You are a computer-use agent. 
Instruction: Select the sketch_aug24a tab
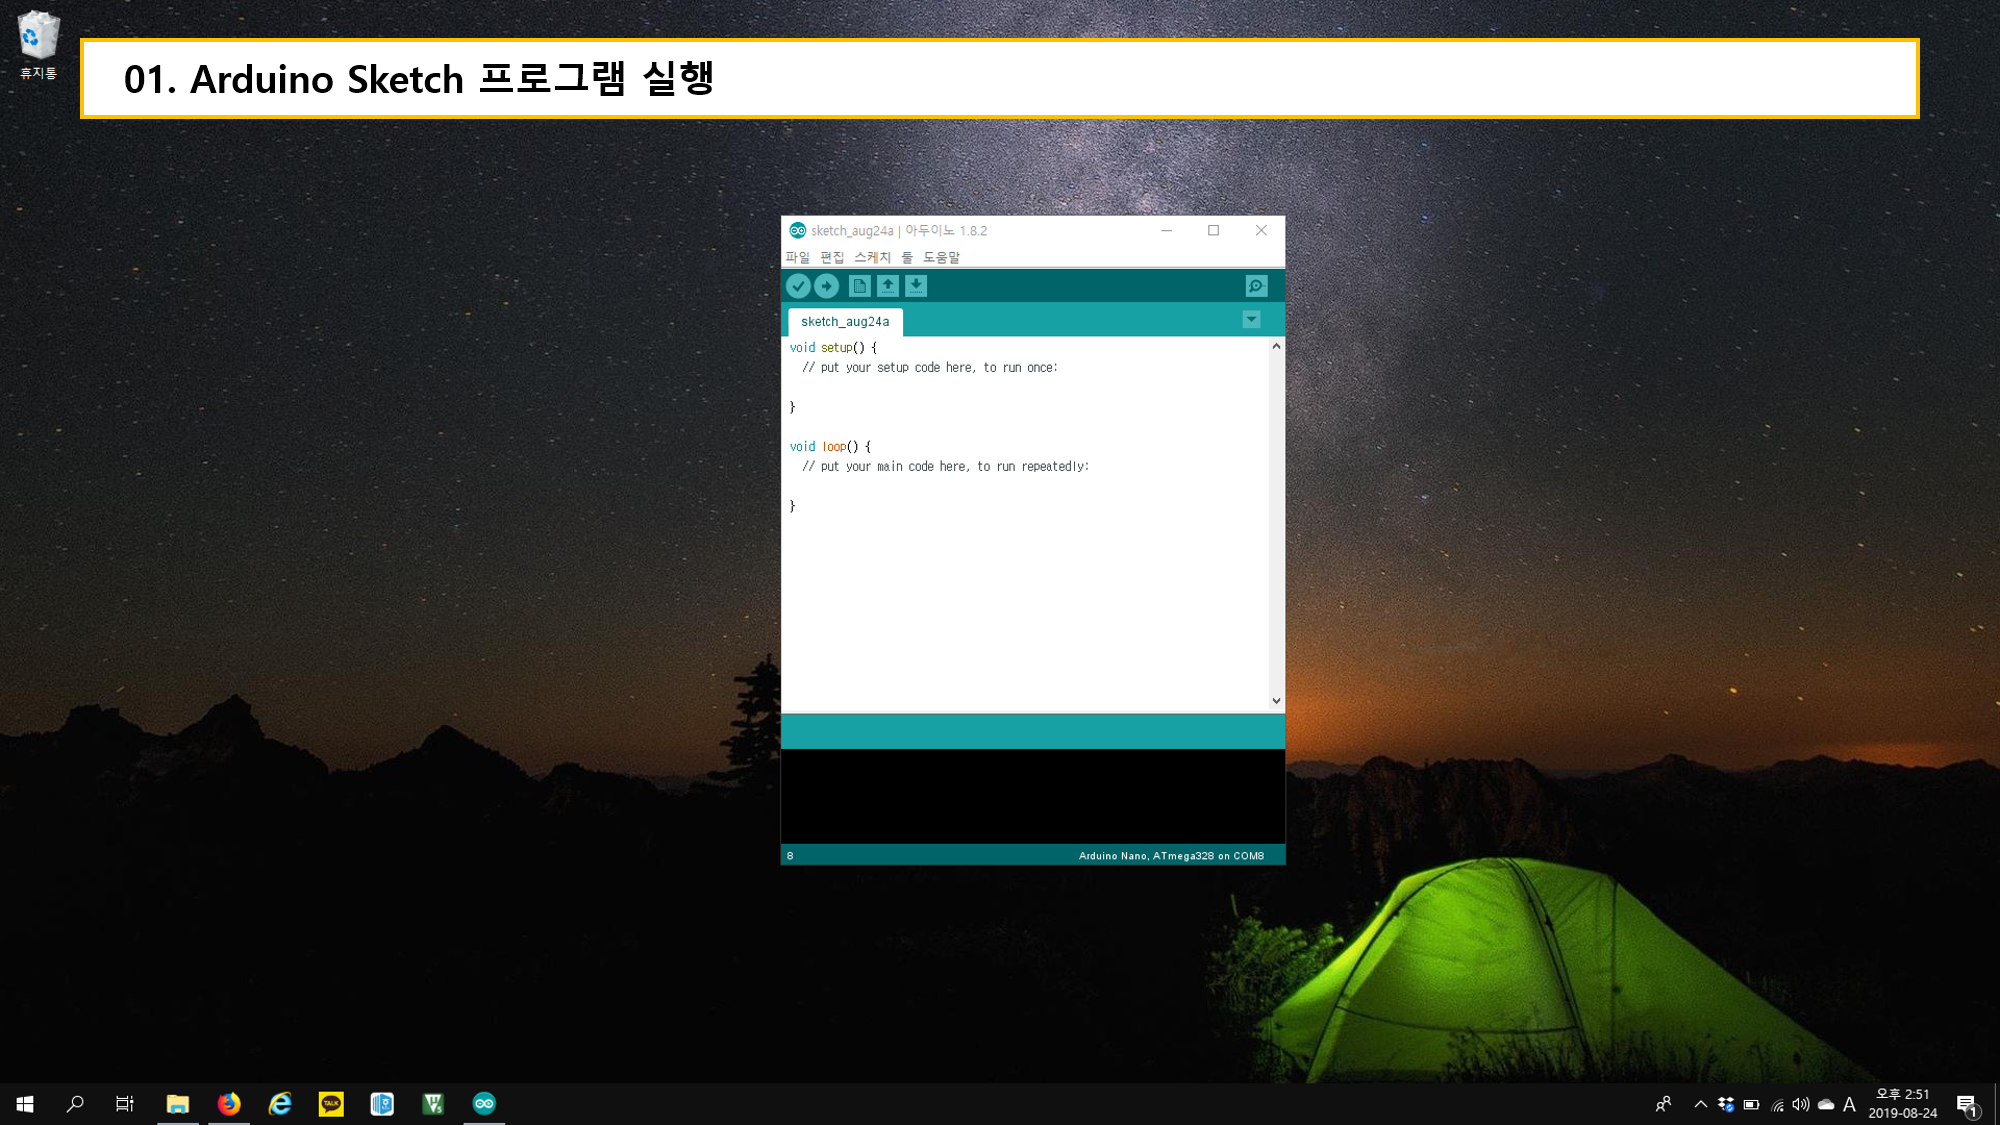pyautogui.click(x=844, y=322)
